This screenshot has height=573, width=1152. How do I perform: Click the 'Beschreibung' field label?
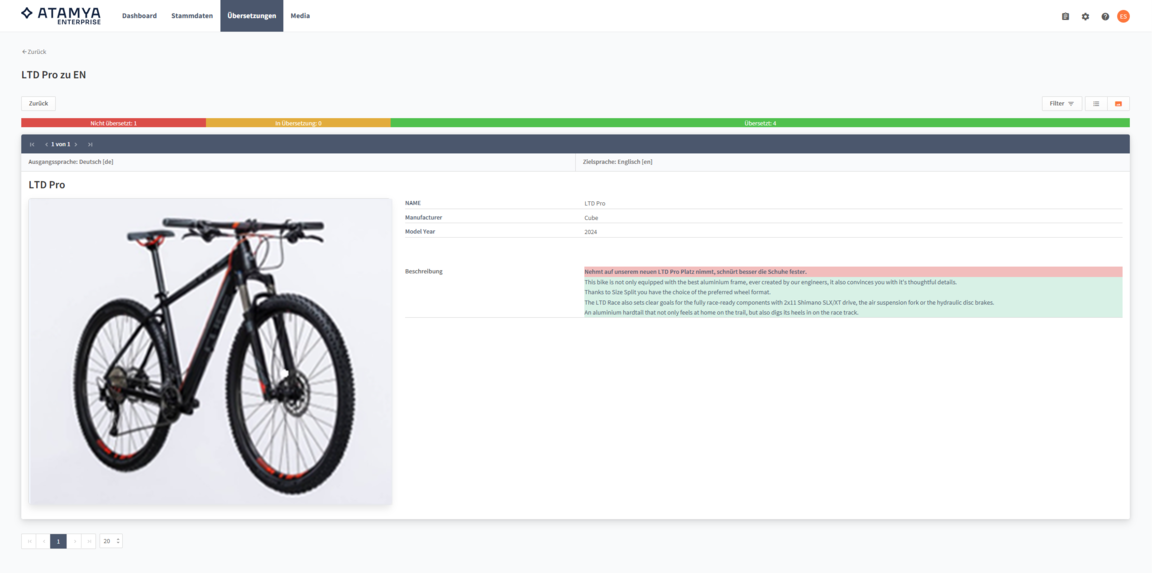424,272
